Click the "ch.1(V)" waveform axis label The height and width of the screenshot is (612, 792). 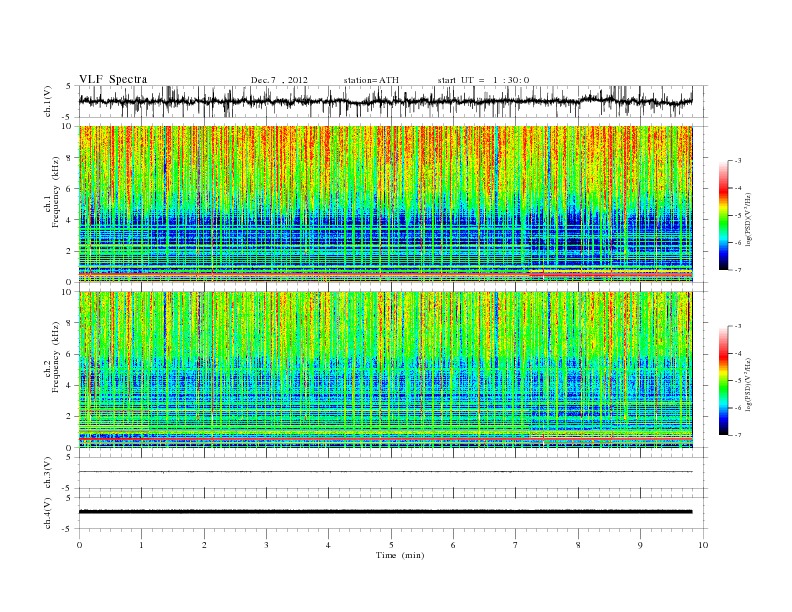[48, 101]
